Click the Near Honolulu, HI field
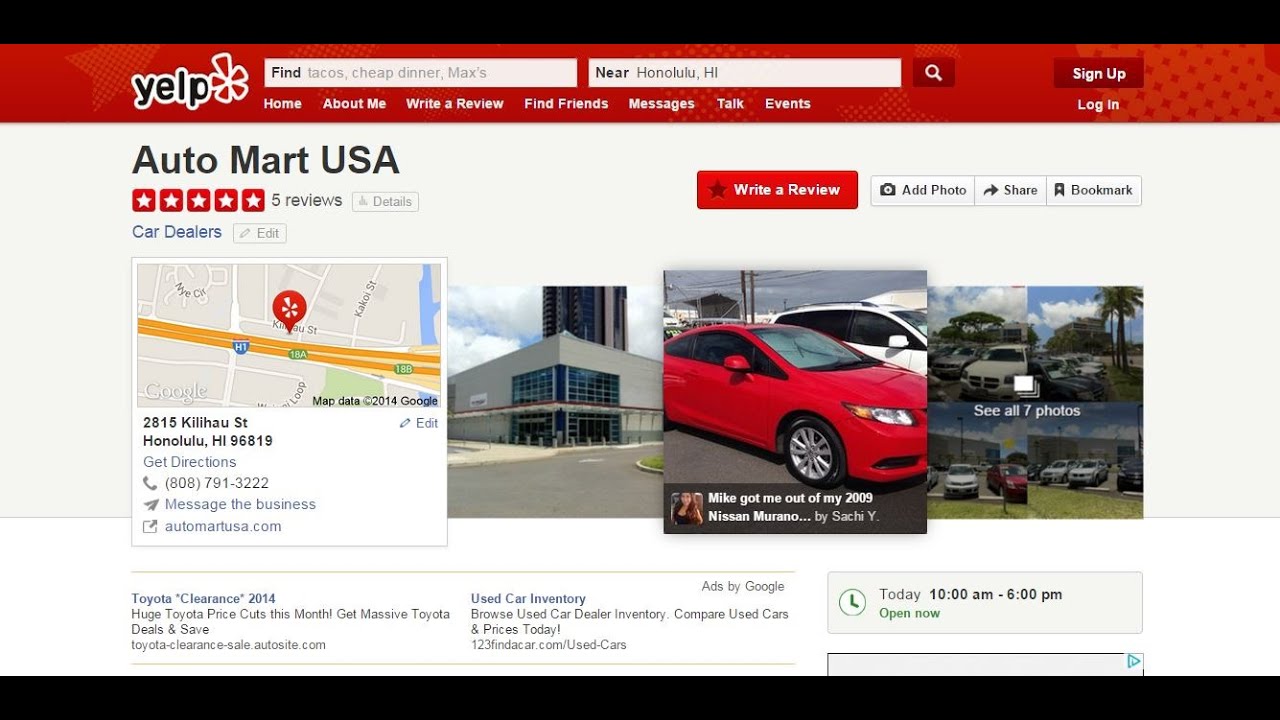This screenshot has width=1280, height=720. [745, 73]
